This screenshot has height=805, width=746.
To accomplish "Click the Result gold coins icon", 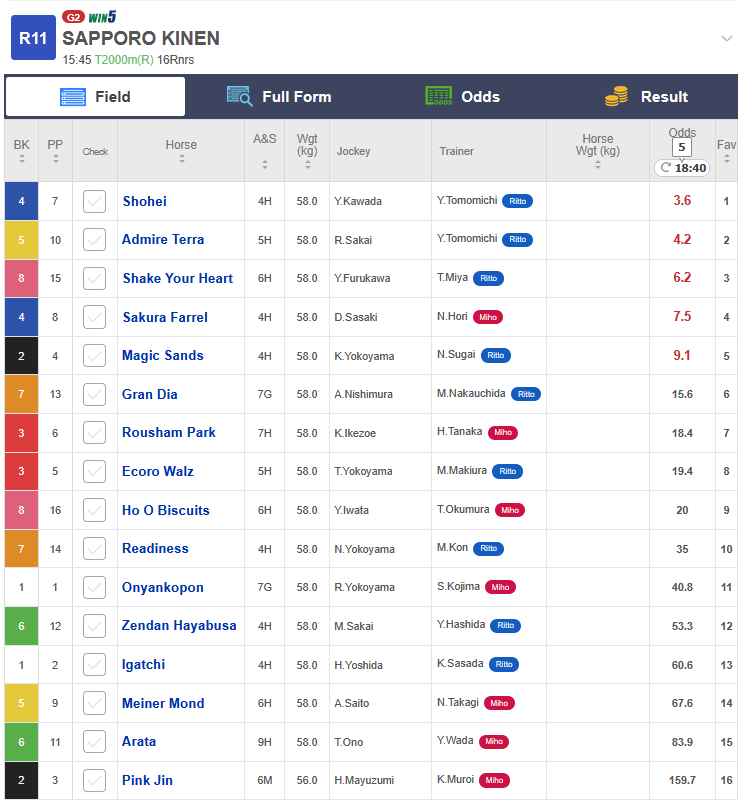I will point(617,96).
